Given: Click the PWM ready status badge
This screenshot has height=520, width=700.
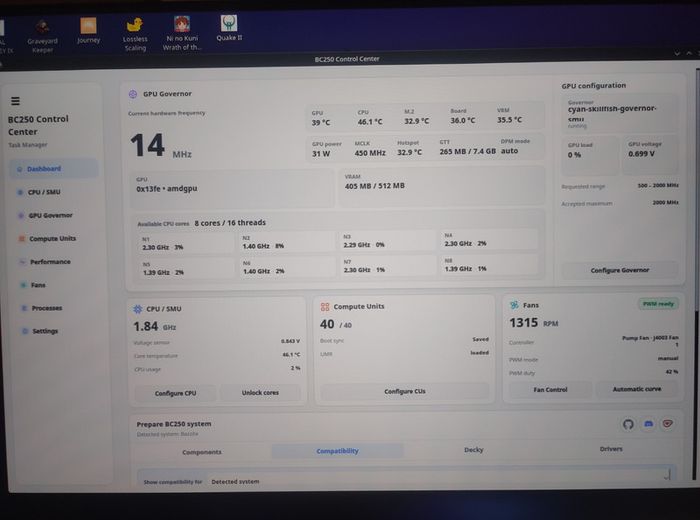Looking at the screenshot, I should pos(658,304).
